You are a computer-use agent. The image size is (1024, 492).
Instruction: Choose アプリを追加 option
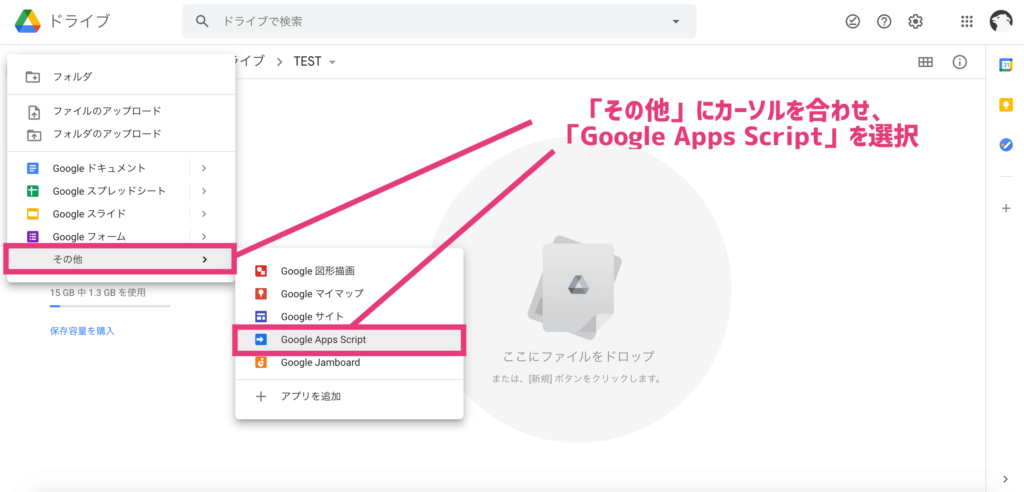[349, 396]
